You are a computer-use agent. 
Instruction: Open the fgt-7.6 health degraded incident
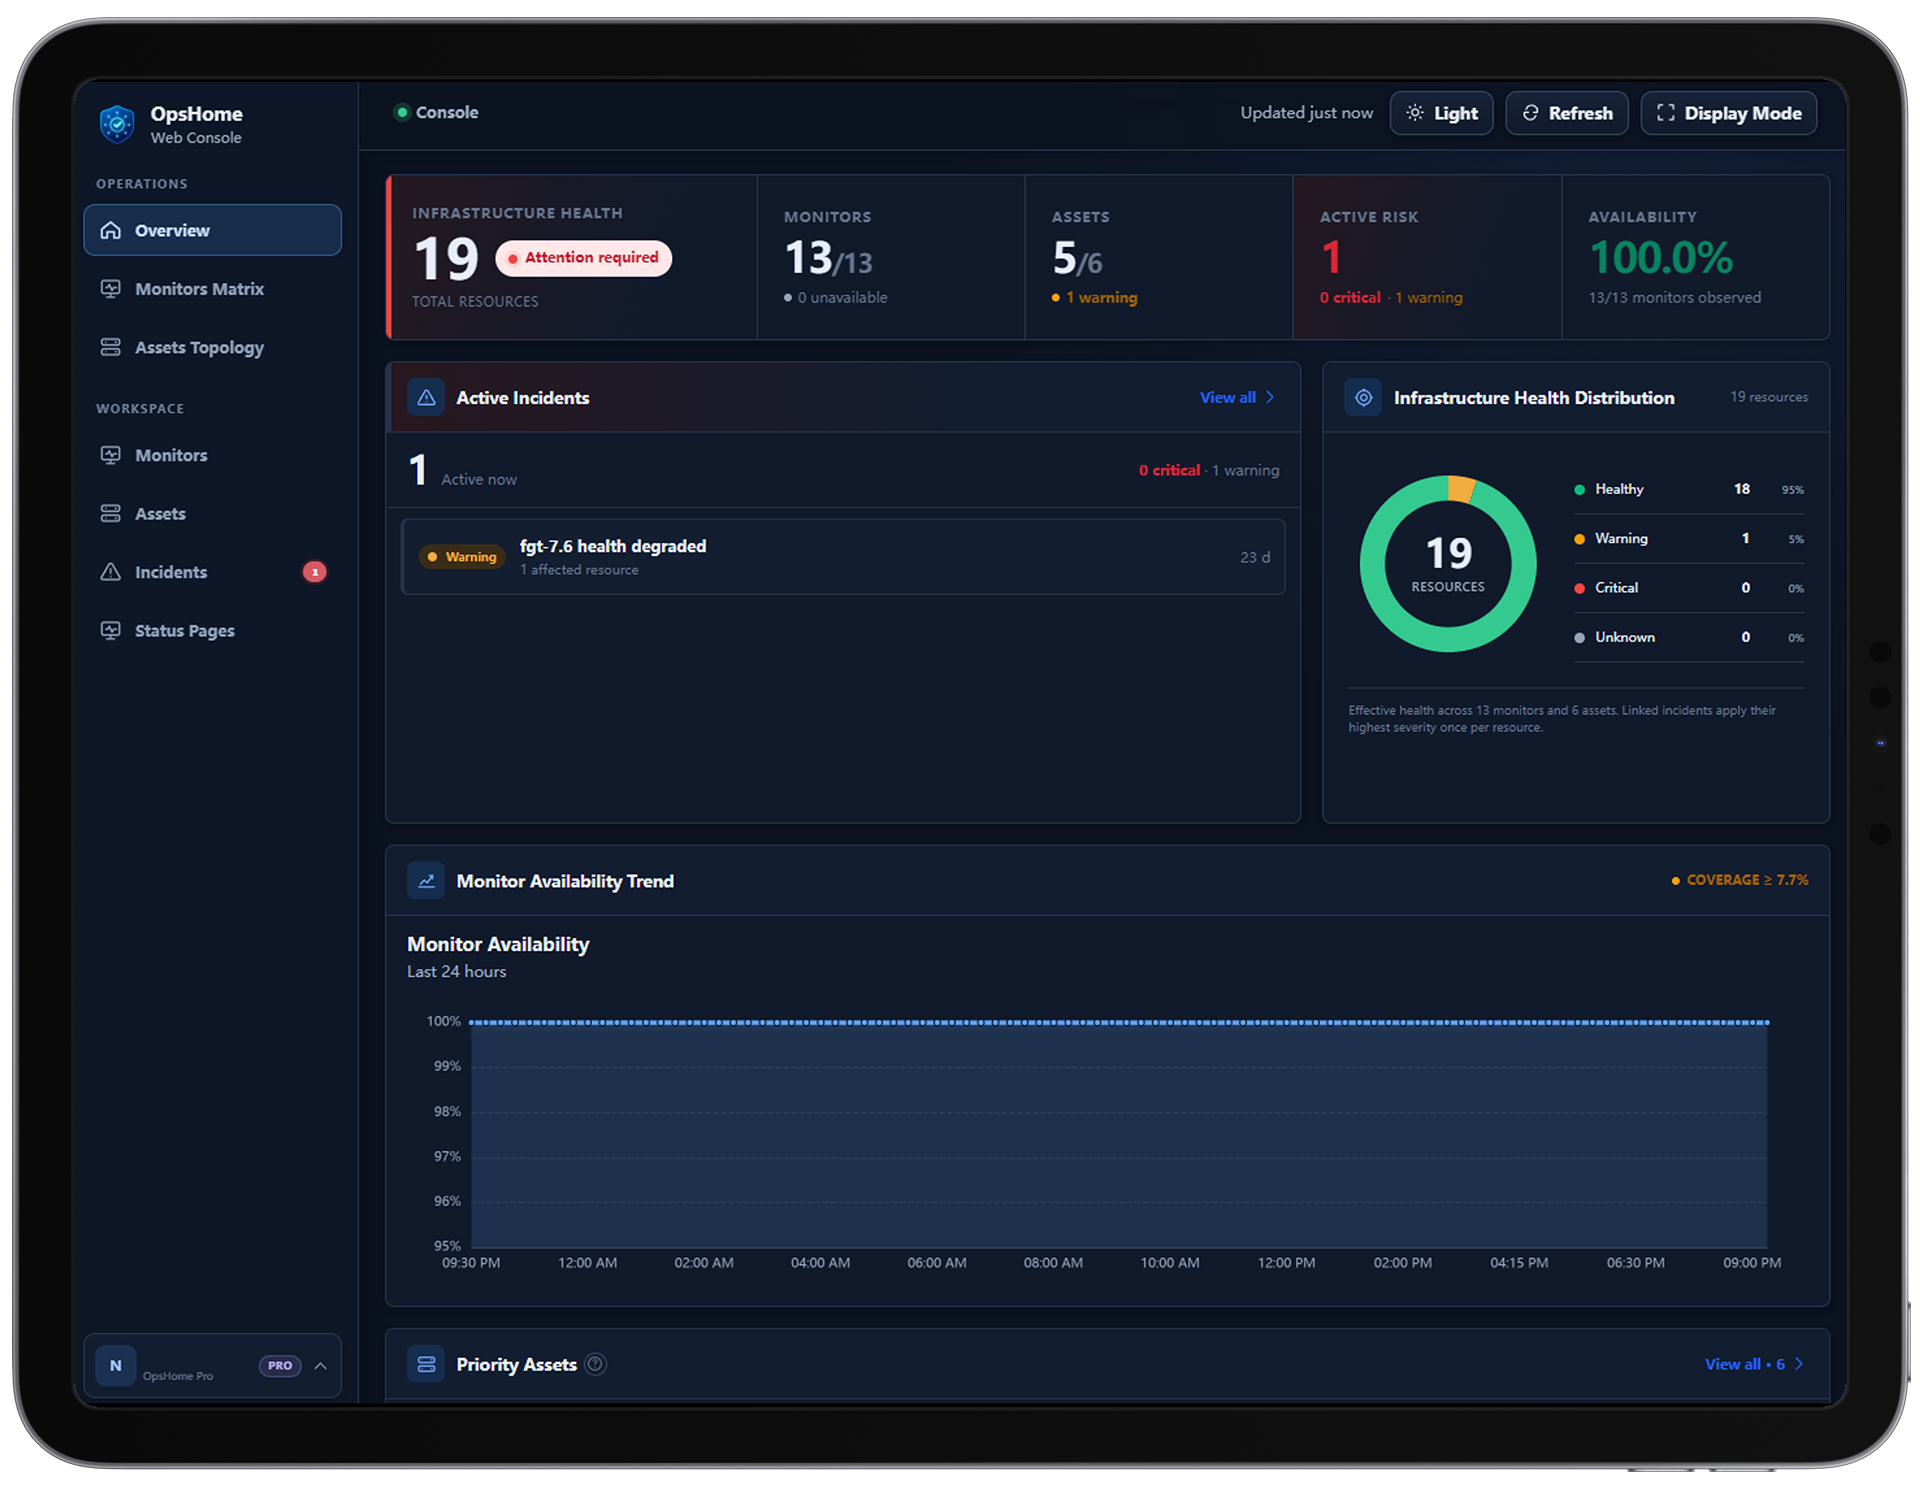coord(843,557)
